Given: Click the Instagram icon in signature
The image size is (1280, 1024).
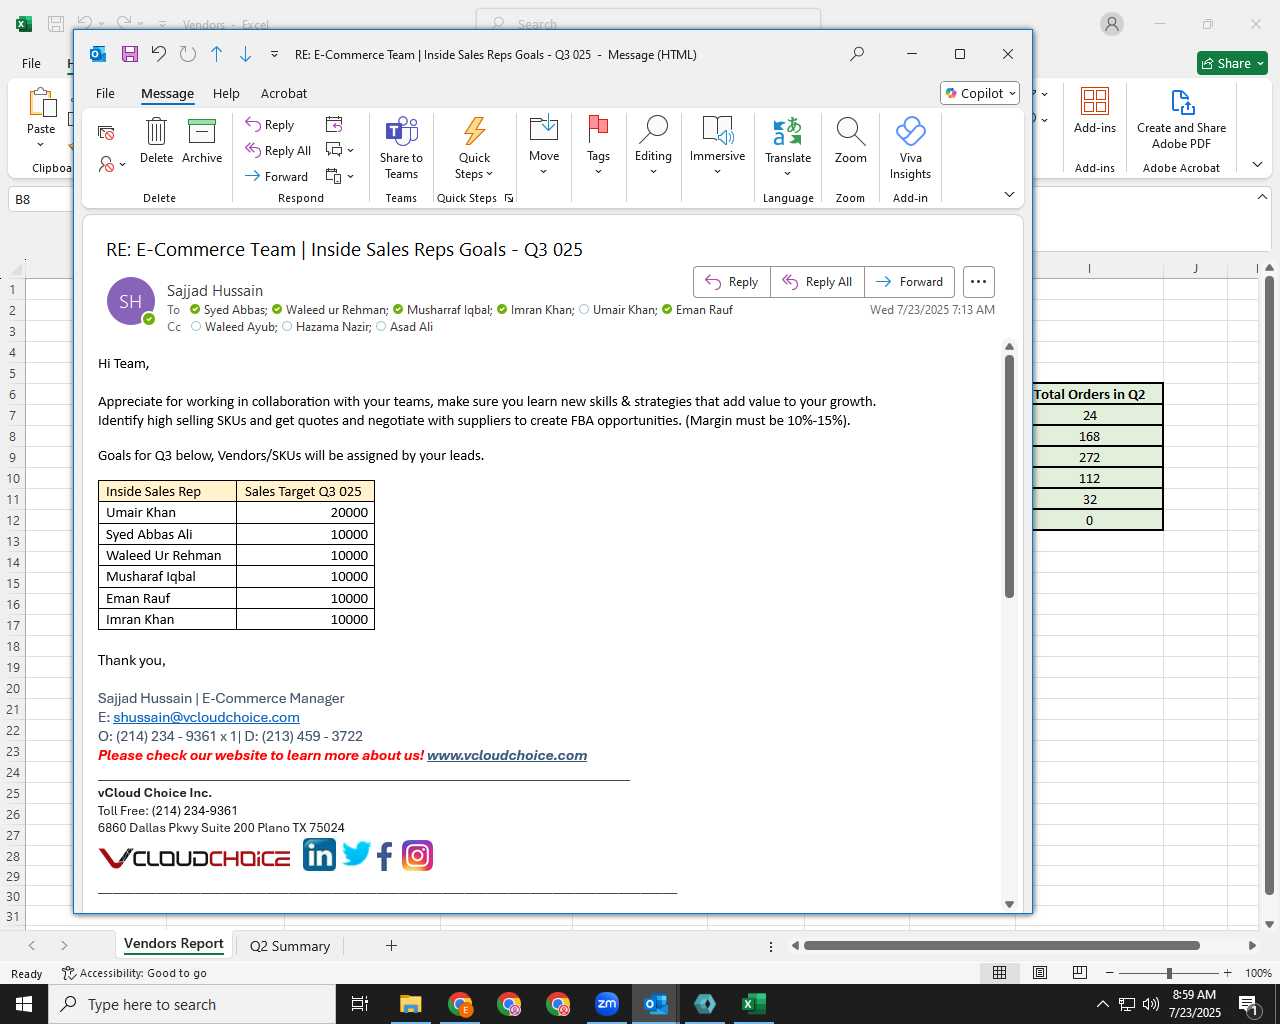Looking at the screenshot, I should pos(417,856).
